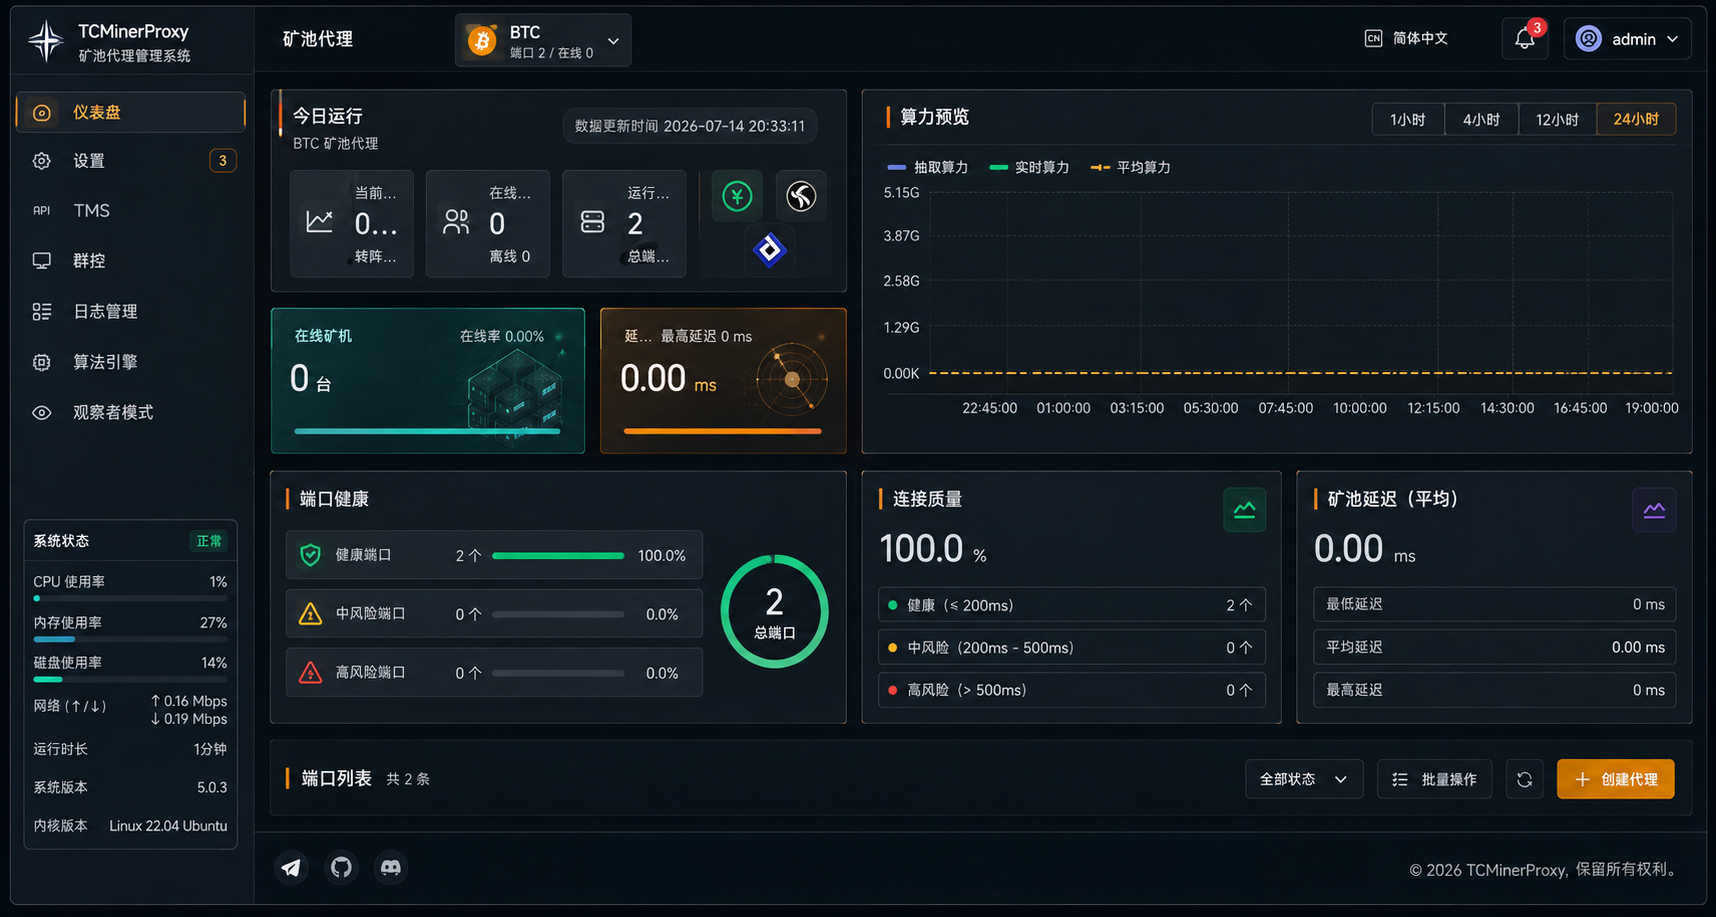
Task: Select the 1小时 time range tab
Action: point(1408,119)
